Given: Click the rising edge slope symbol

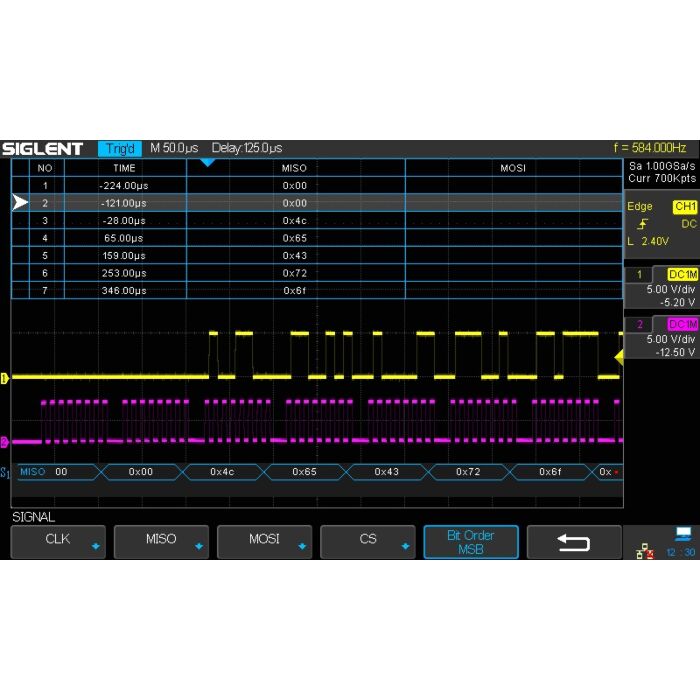Looking at the screenshot, I should (x=641, y=224).
